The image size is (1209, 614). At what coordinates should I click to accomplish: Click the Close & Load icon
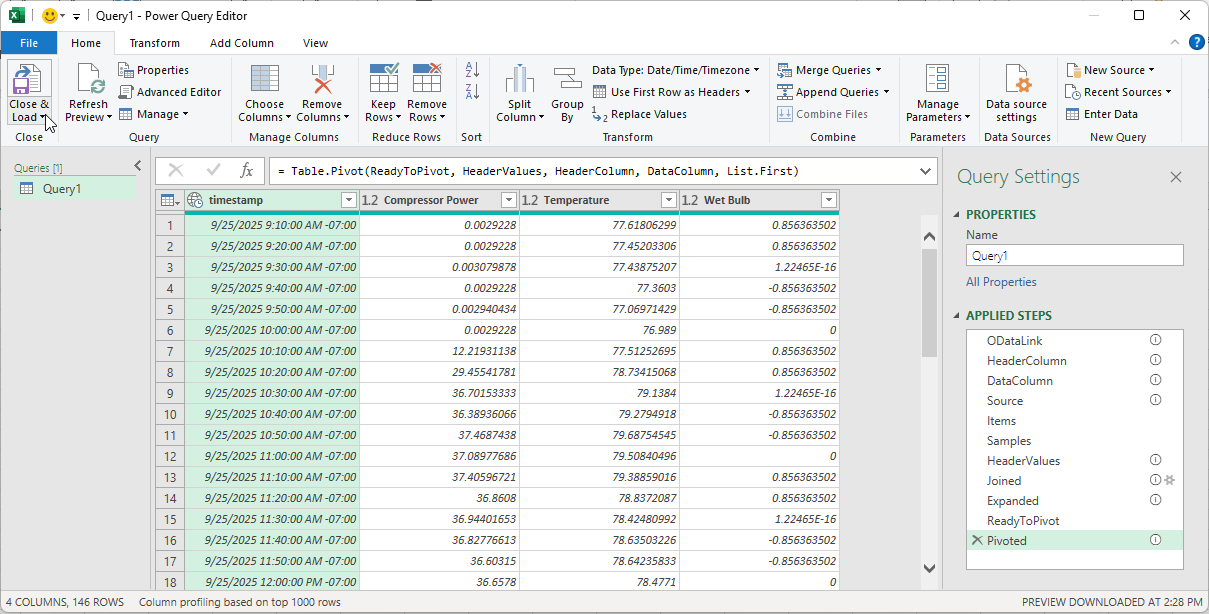[x=29, y=80]
